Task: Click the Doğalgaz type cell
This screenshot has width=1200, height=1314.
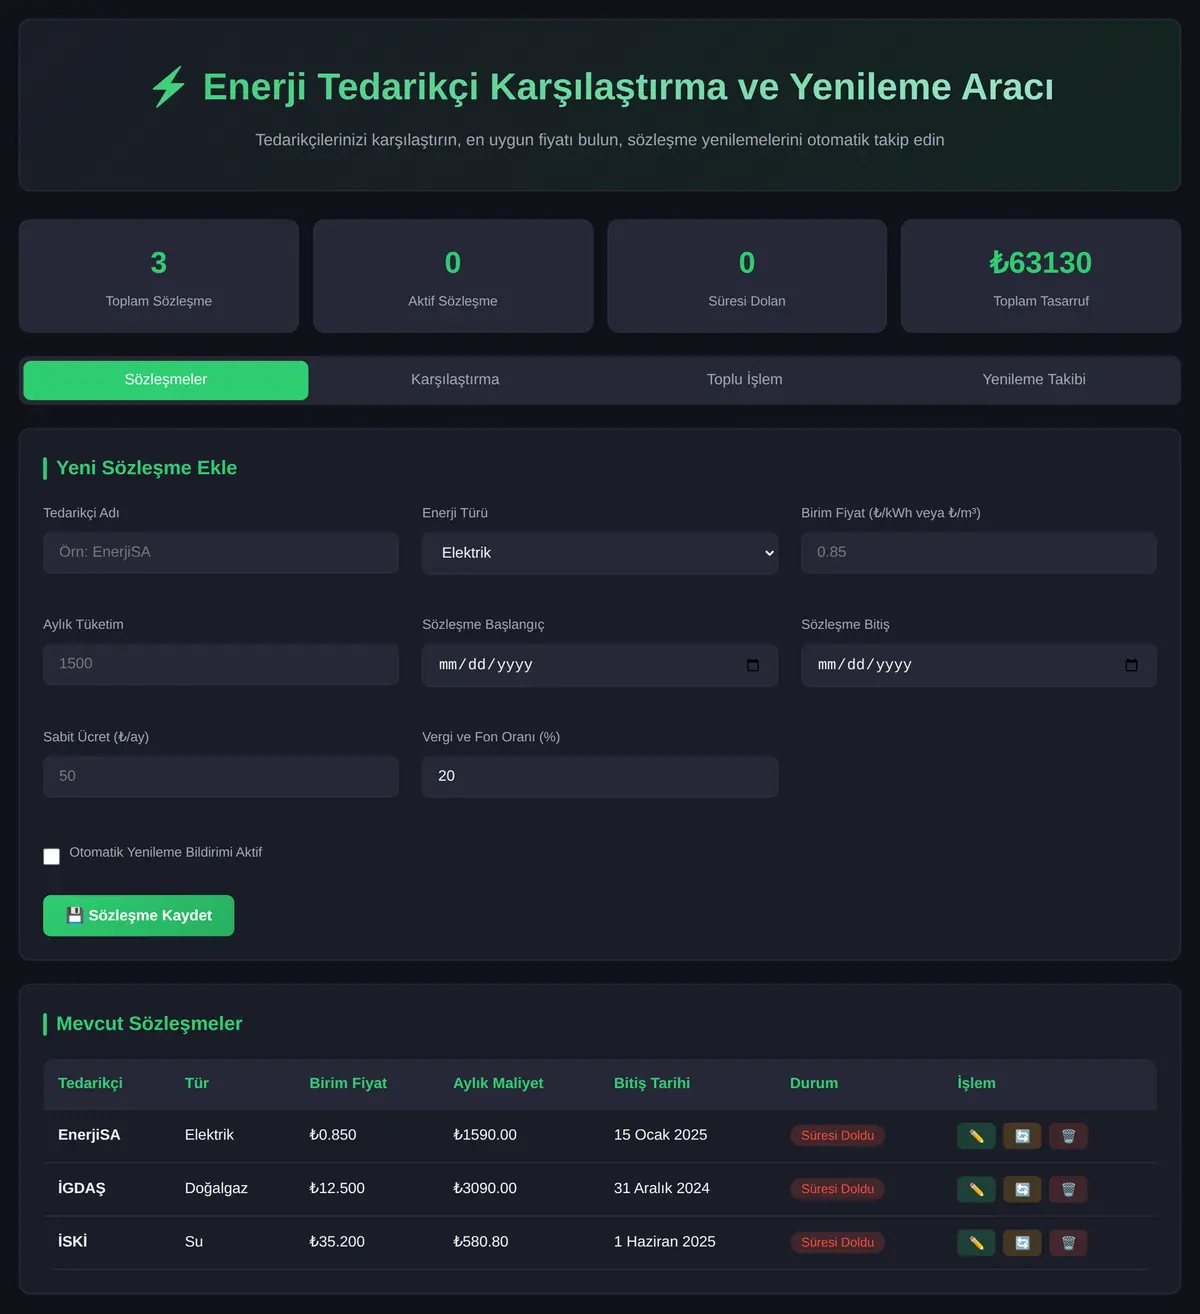Action: click(216, 1188)
